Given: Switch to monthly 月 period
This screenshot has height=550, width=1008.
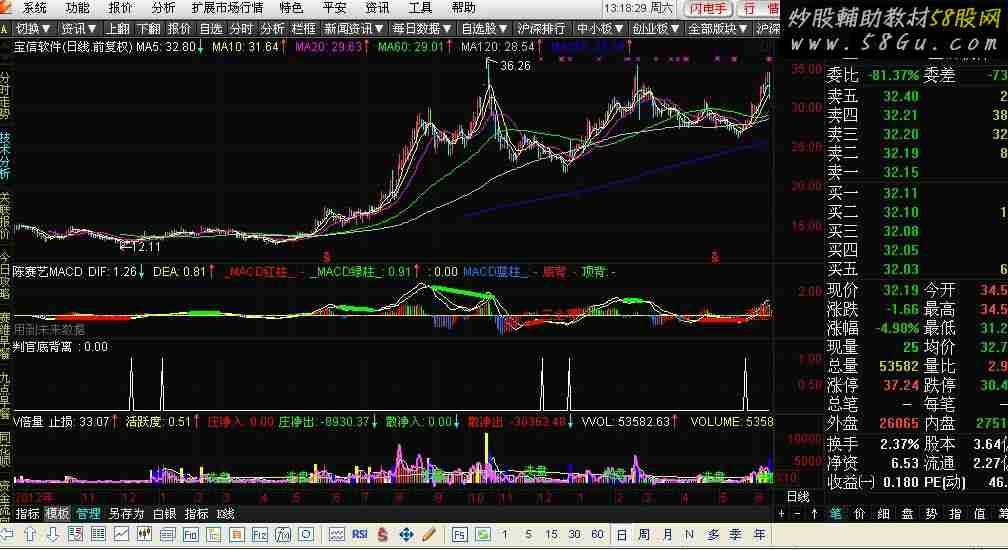Looking at the screenshot, I should [667, 534].
